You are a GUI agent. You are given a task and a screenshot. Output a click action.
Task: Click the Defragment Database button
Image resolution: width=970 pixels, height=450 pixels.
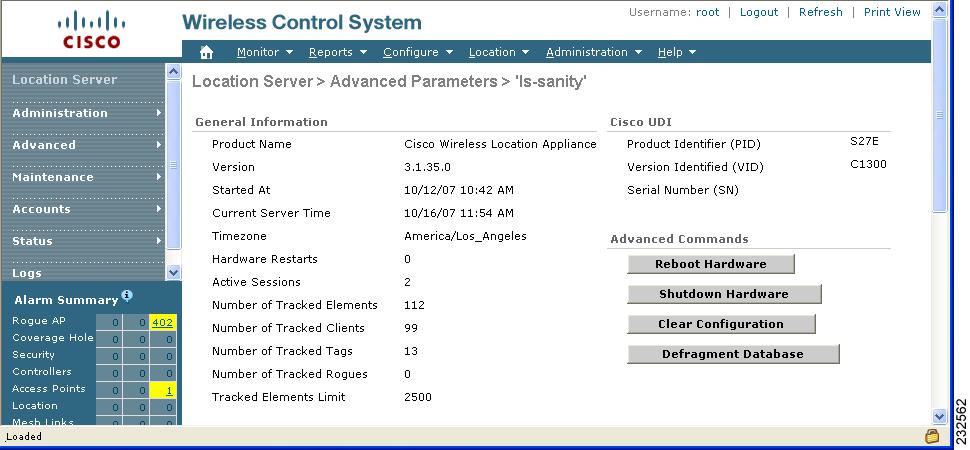pyautogui.click(x=733, y=354)
